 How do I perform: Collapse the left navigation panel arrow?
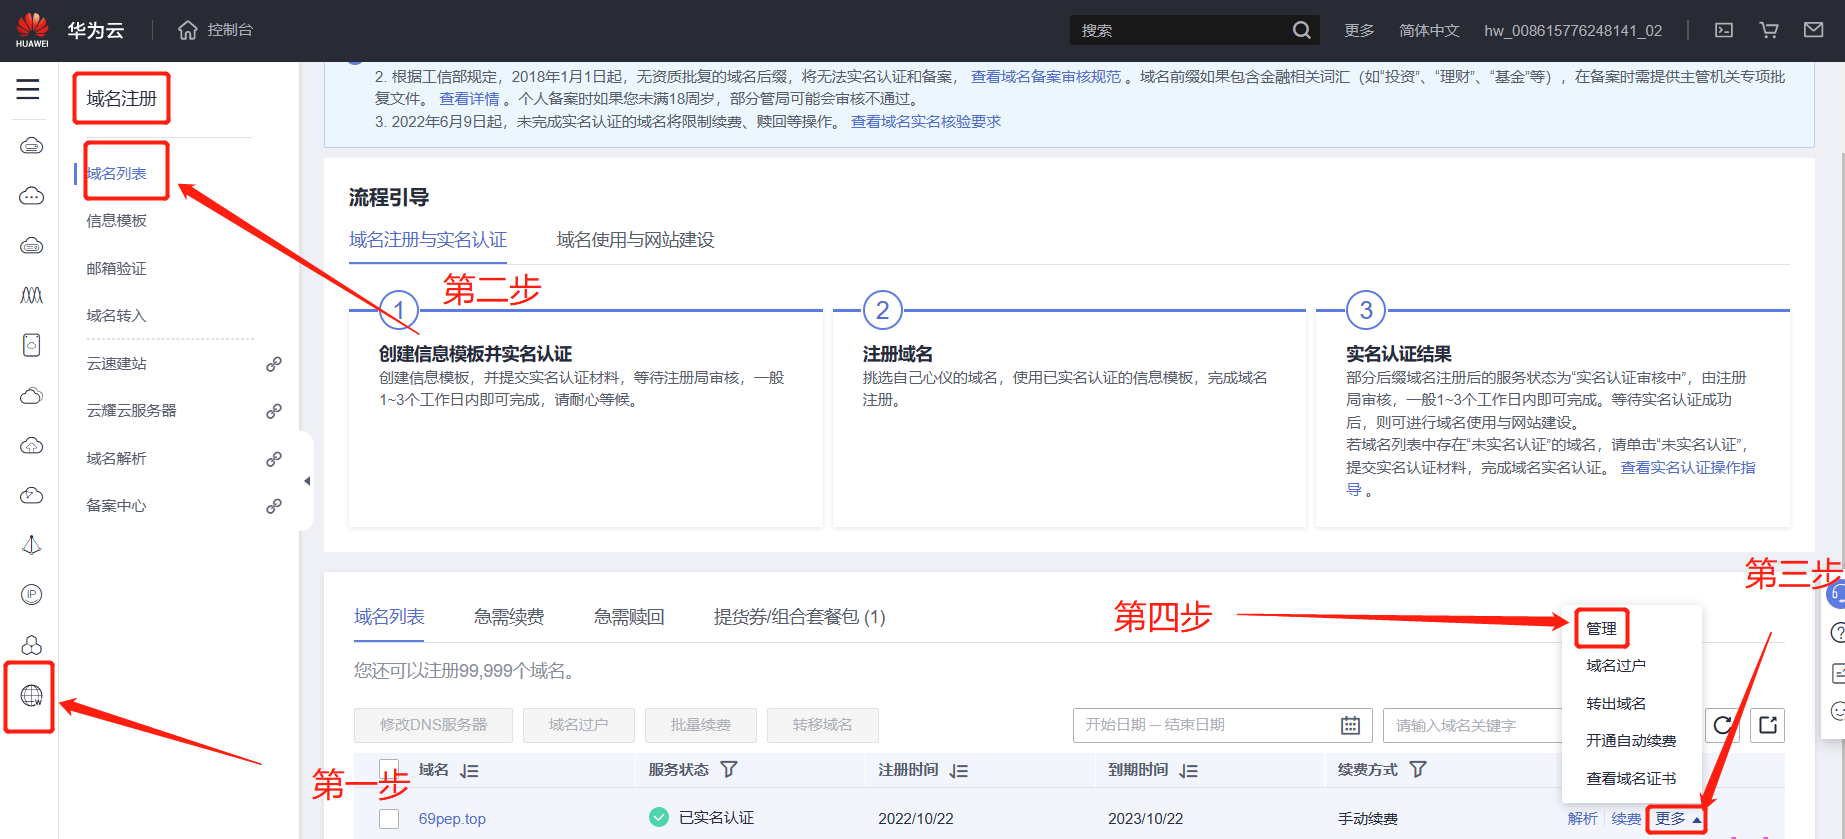[307, 481]
